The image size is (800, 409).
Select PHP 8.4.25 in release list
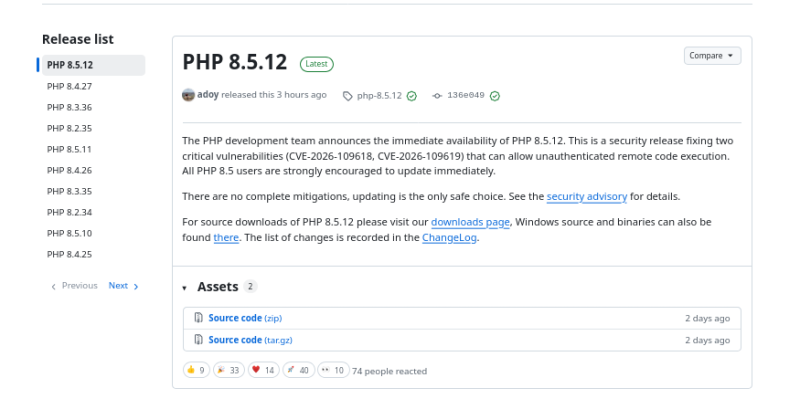pos(69,254)
